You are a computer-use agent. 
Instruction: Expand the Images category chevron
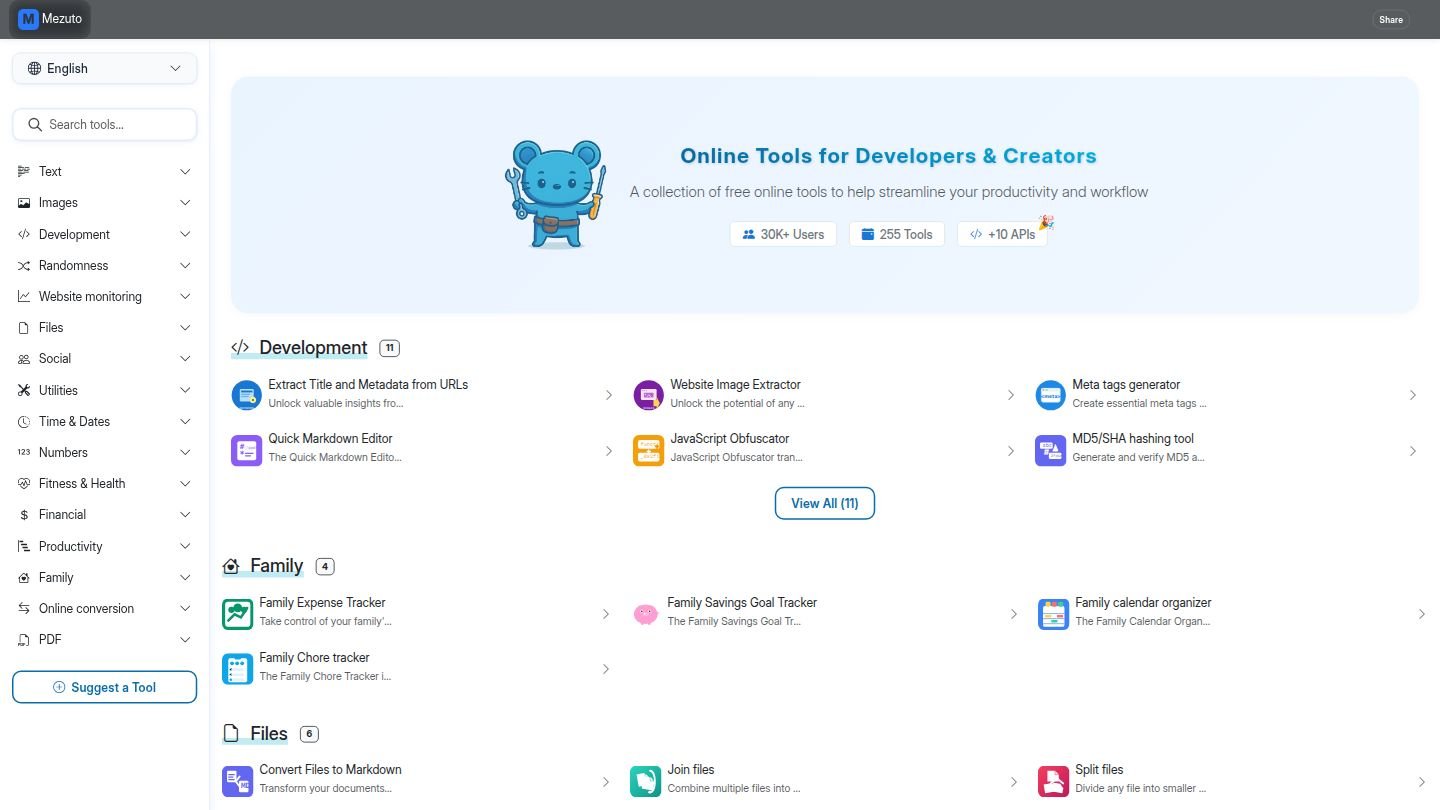pyautogui.click(x=185, y=203)
